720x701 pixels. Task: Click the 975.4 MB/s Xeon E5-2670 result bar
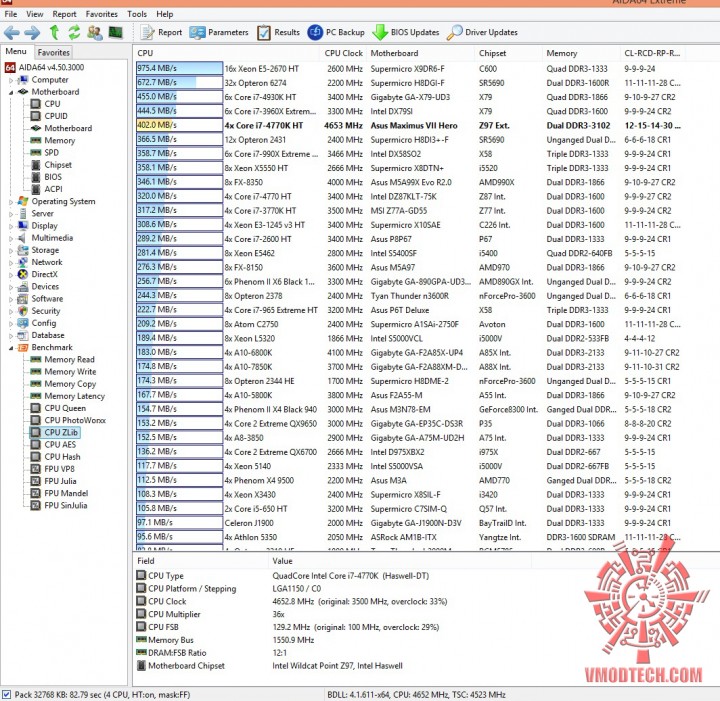179,68
